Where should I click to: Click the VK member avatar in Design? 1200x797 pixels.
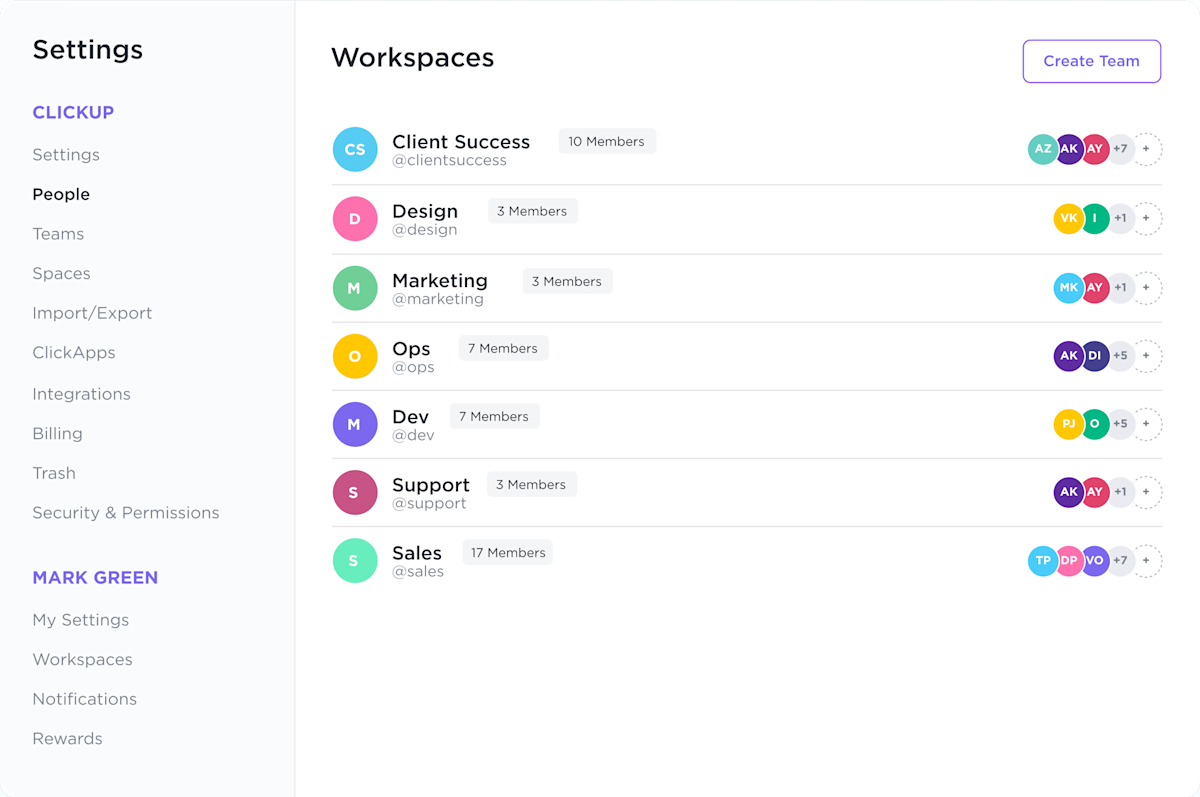1069,219
